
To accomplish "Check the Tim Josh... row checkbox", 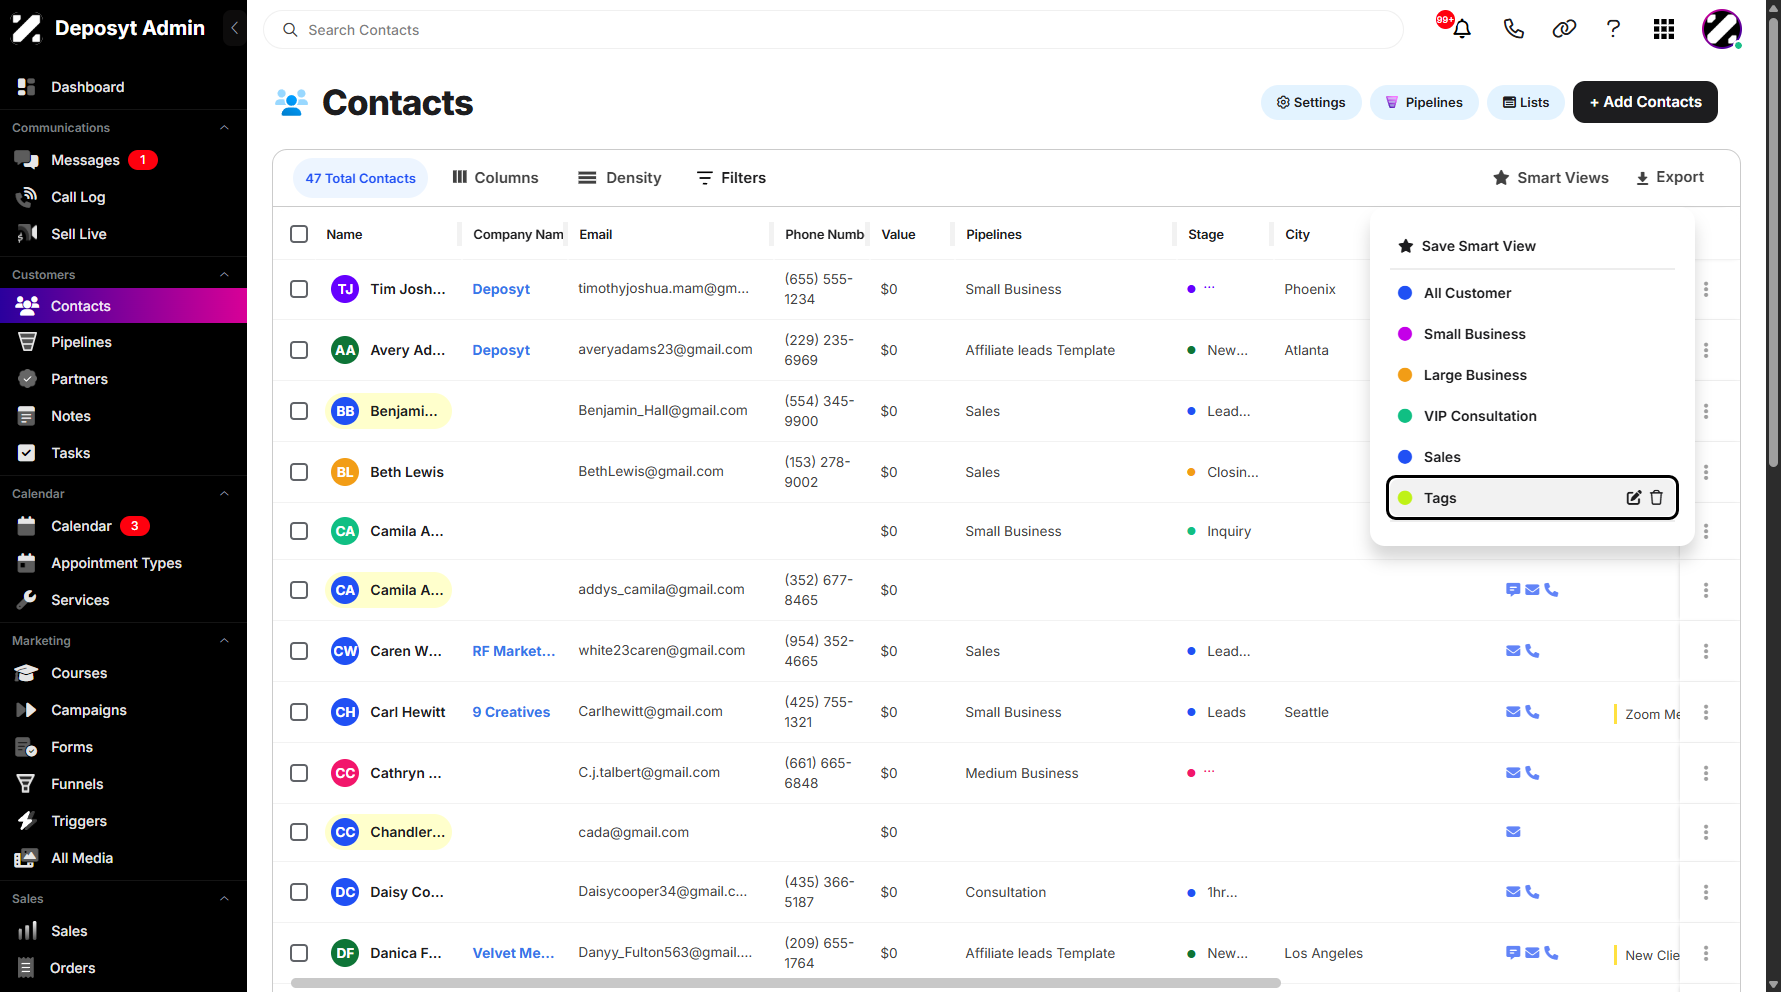I will point(299,289).
